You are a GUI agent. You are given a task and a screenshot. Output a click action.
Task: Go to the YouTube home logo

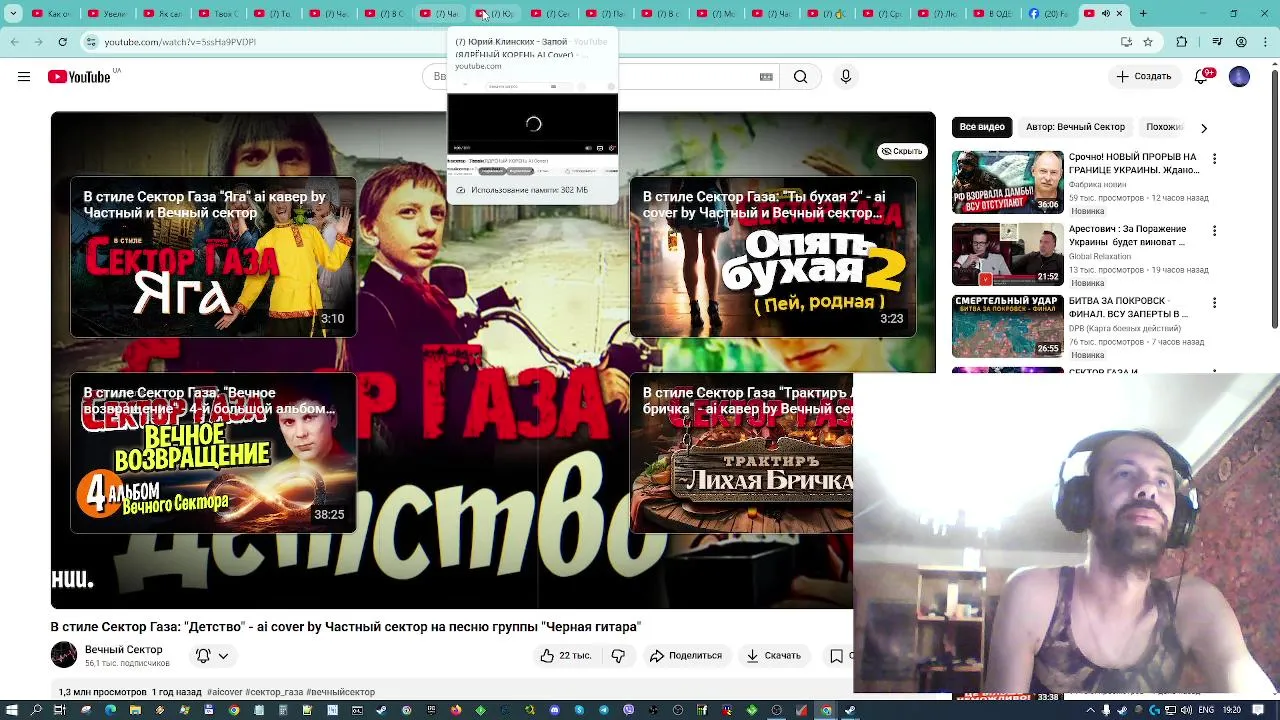[79, 77]
